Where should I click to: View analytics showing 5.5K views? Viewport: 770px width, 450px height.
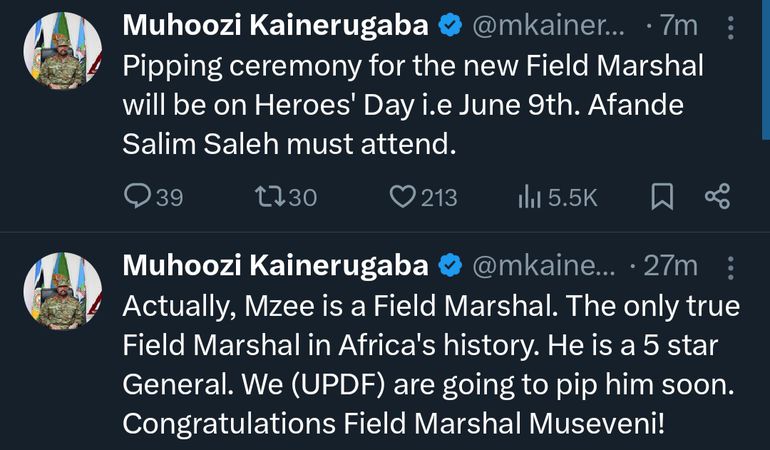click(530, 198)
